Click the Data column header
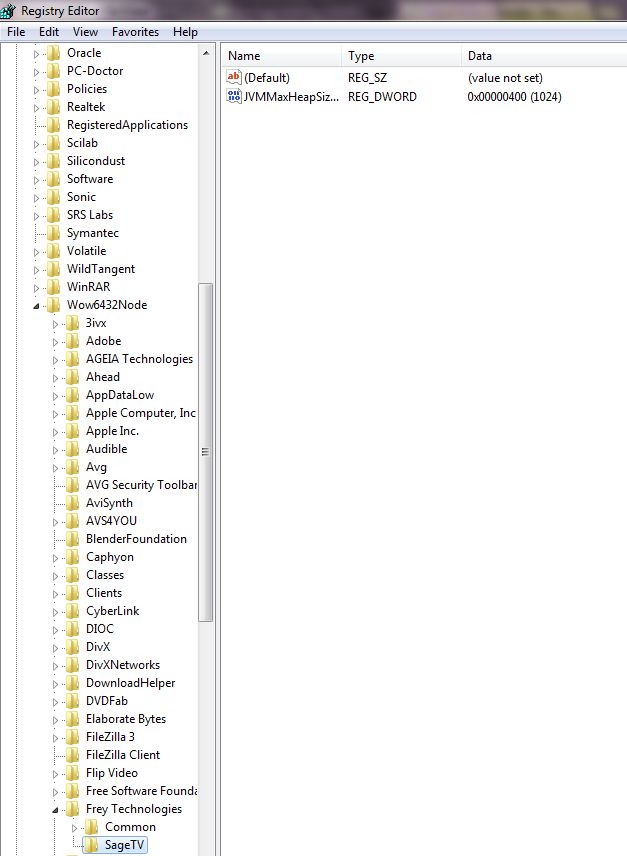The image size is (627, 856). 544,56
